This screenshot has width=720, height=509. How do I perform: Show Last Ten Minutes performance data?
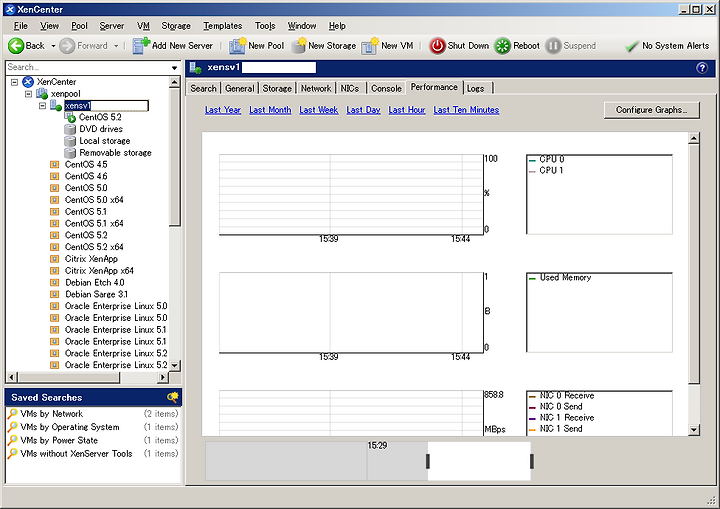(x=466, y=110)
